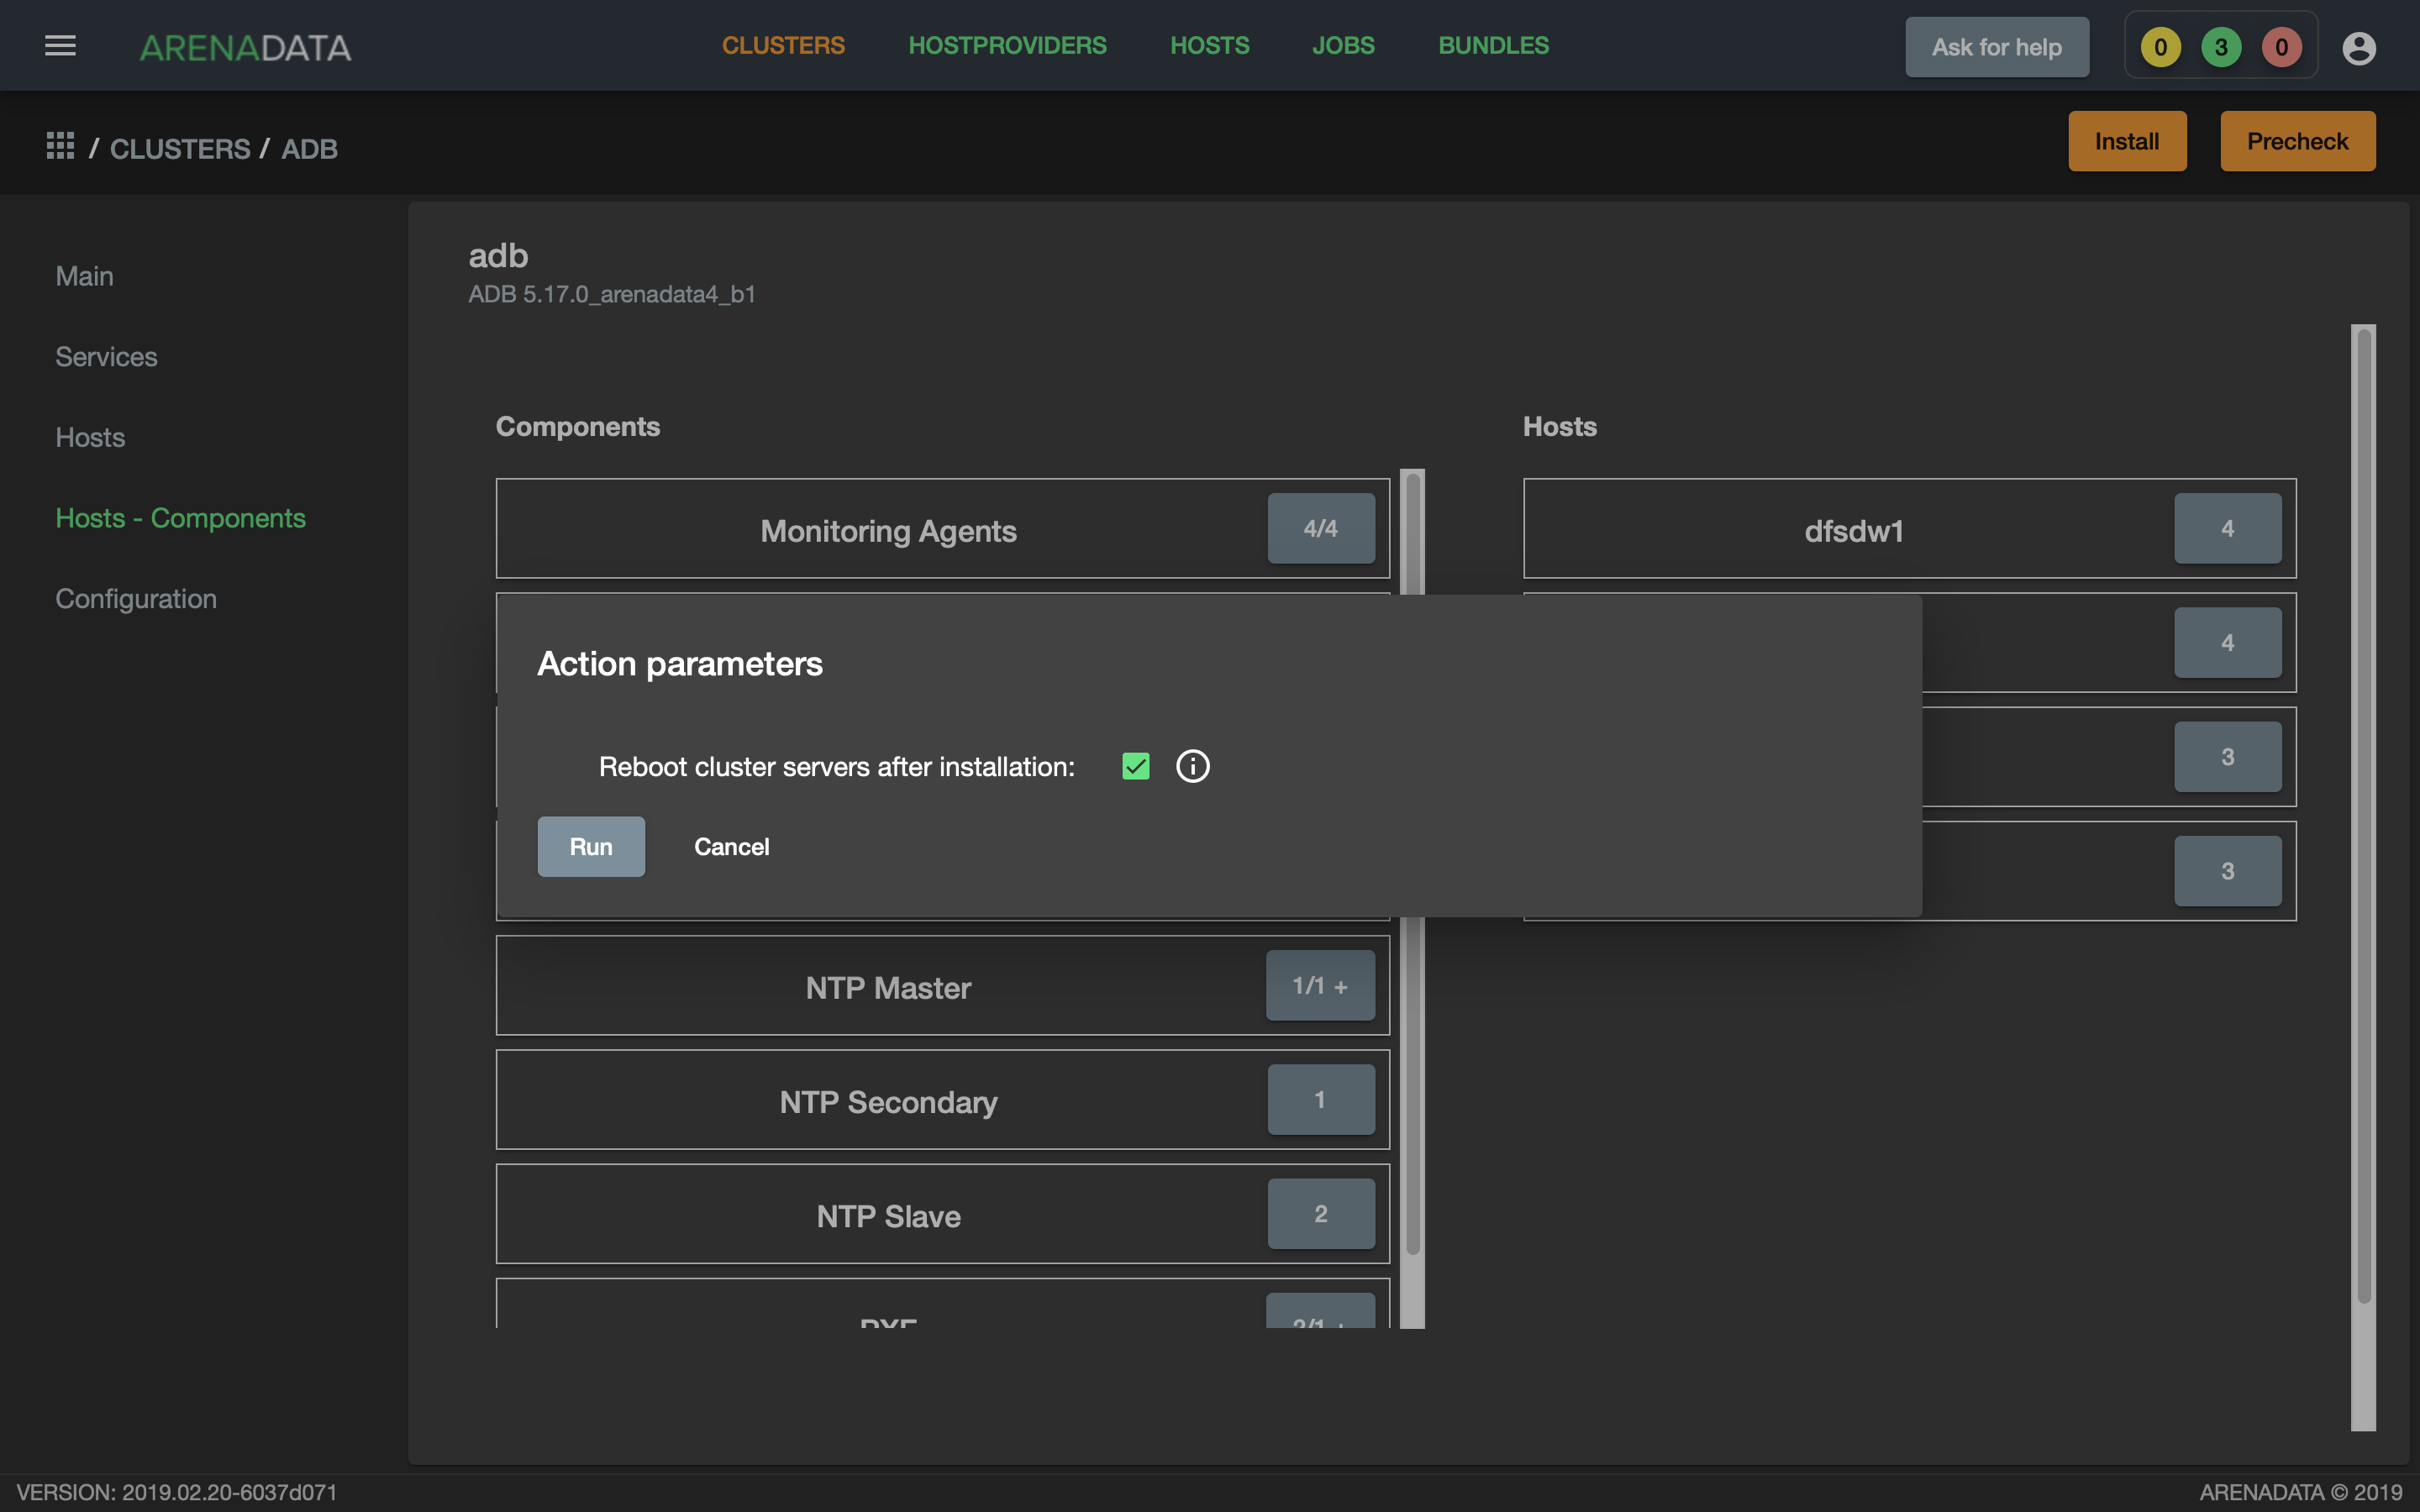The width and height of the screenshot is (2420, 1512).
Task: Open the user account icon
Action: tap(2358, 47)
